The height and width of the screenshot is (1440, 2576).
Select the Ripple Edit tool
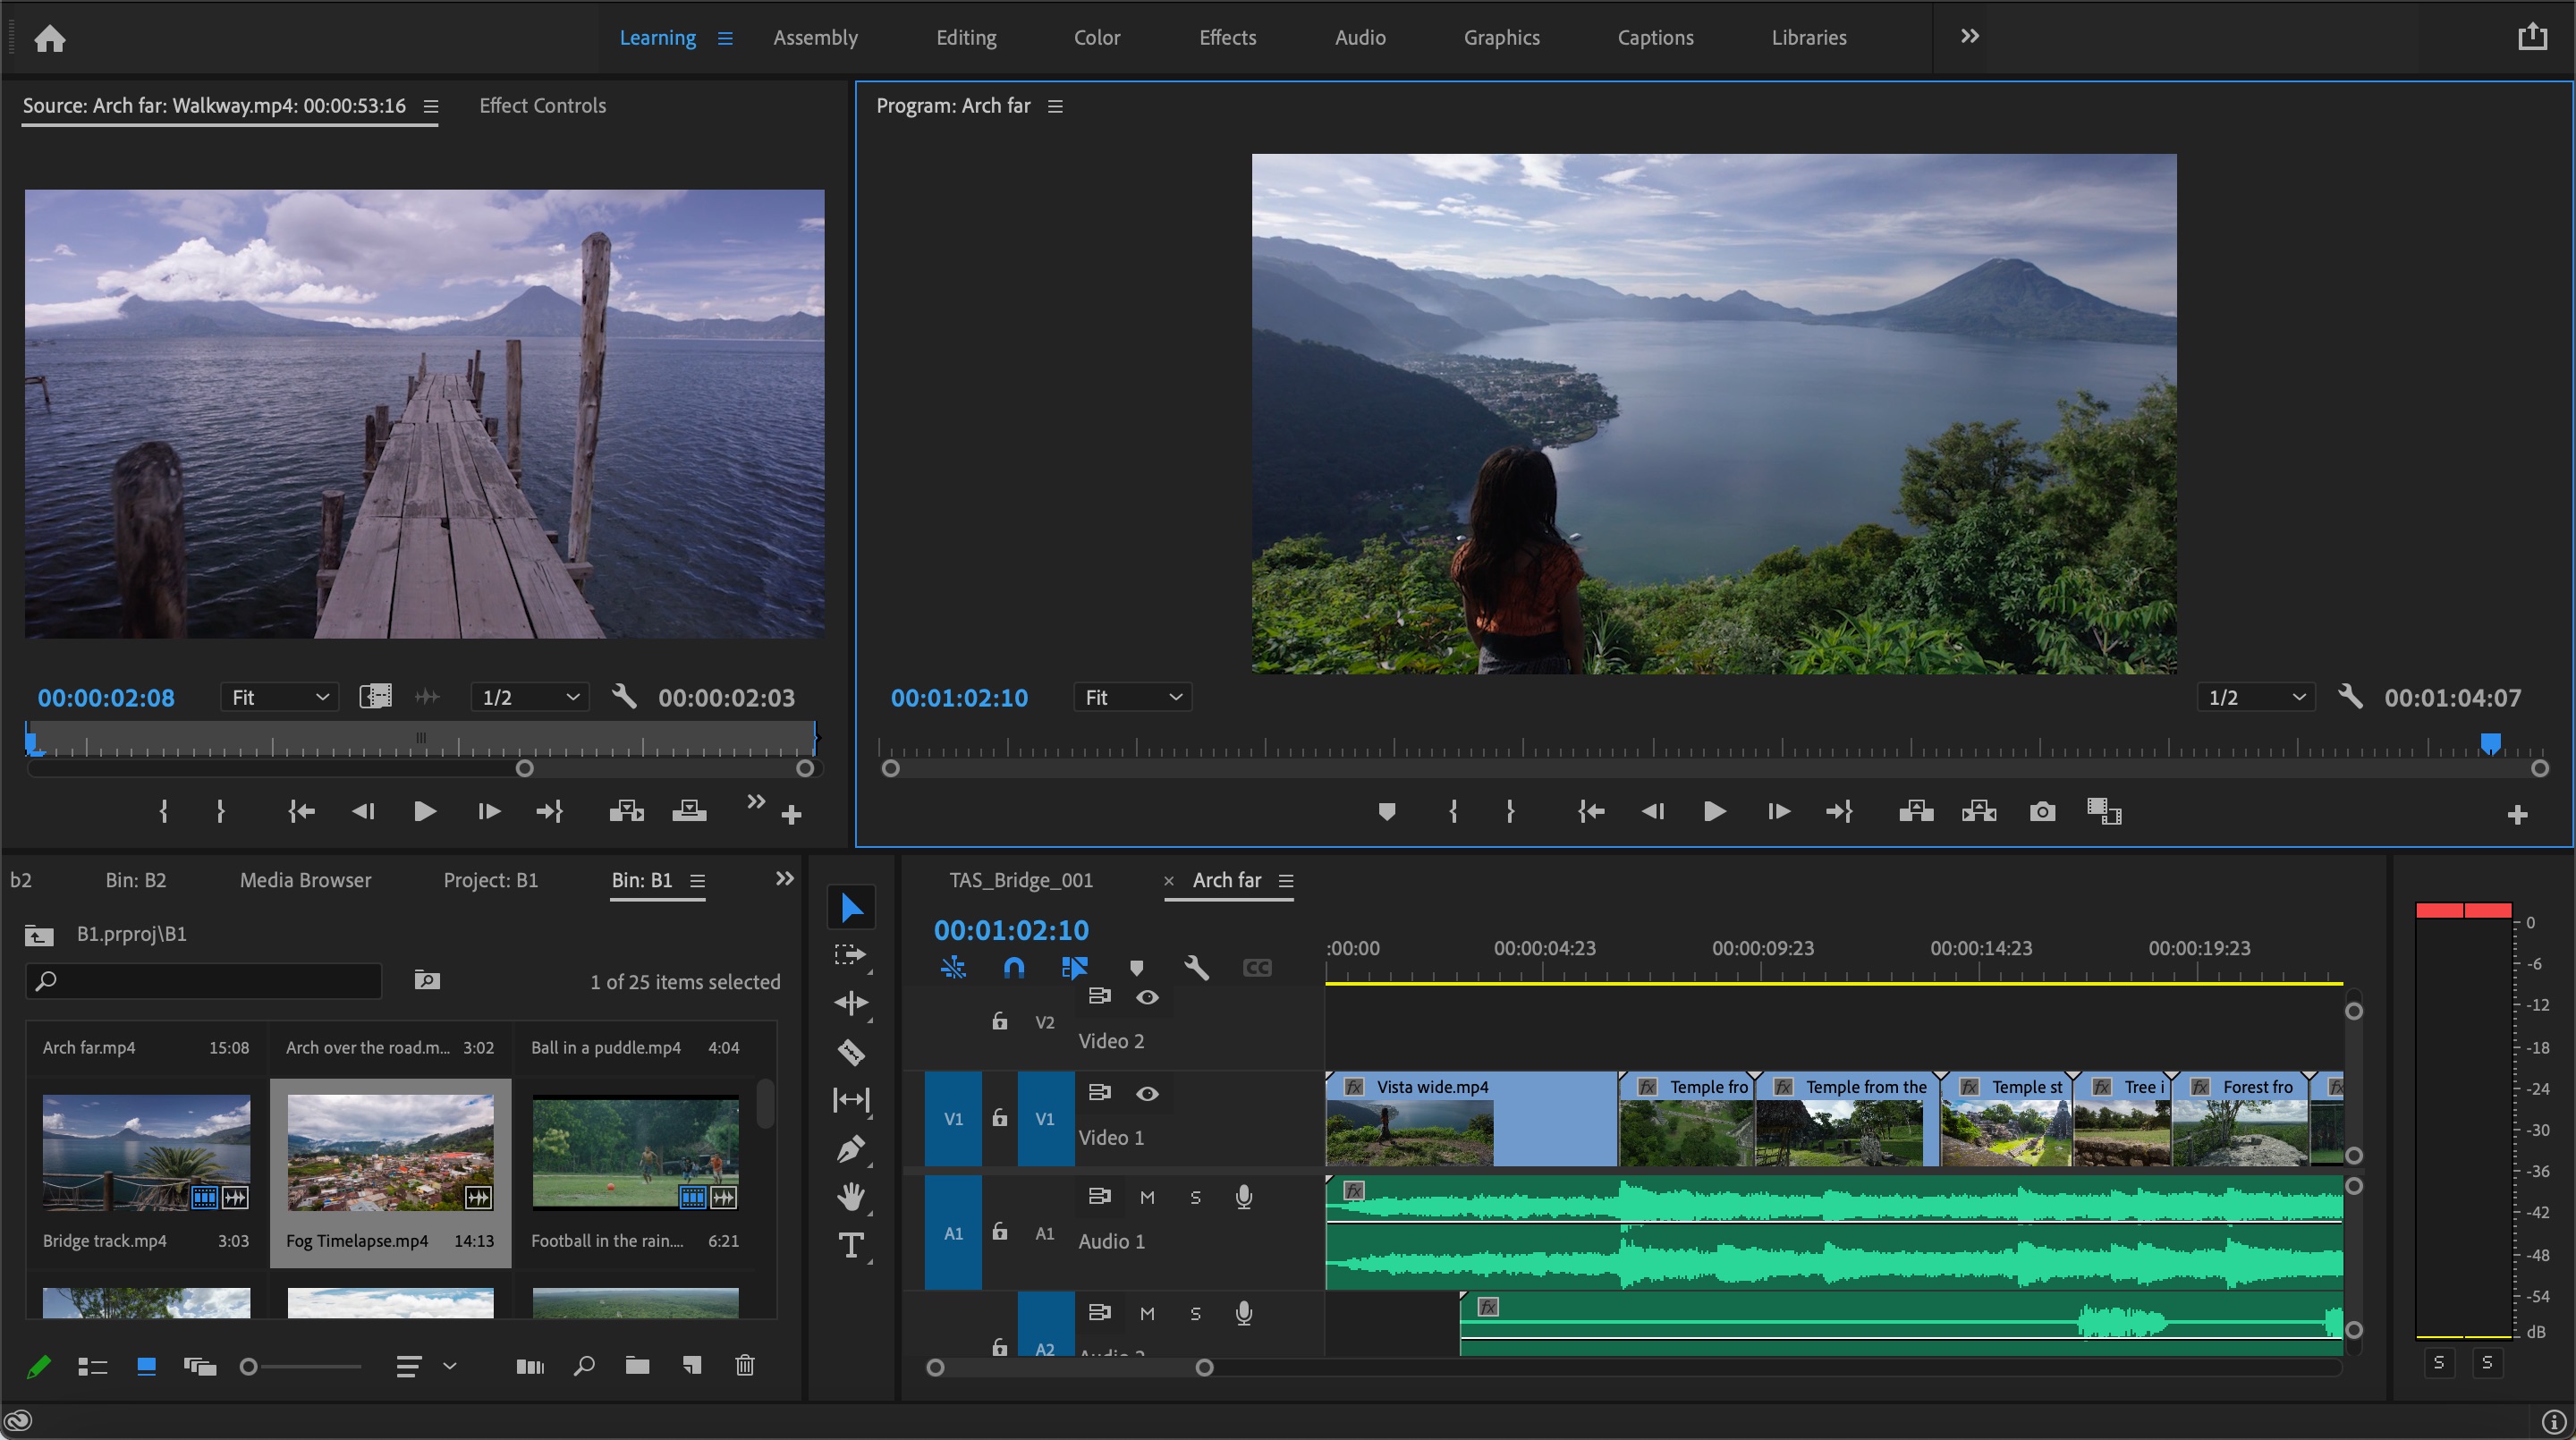point(851,1003)
